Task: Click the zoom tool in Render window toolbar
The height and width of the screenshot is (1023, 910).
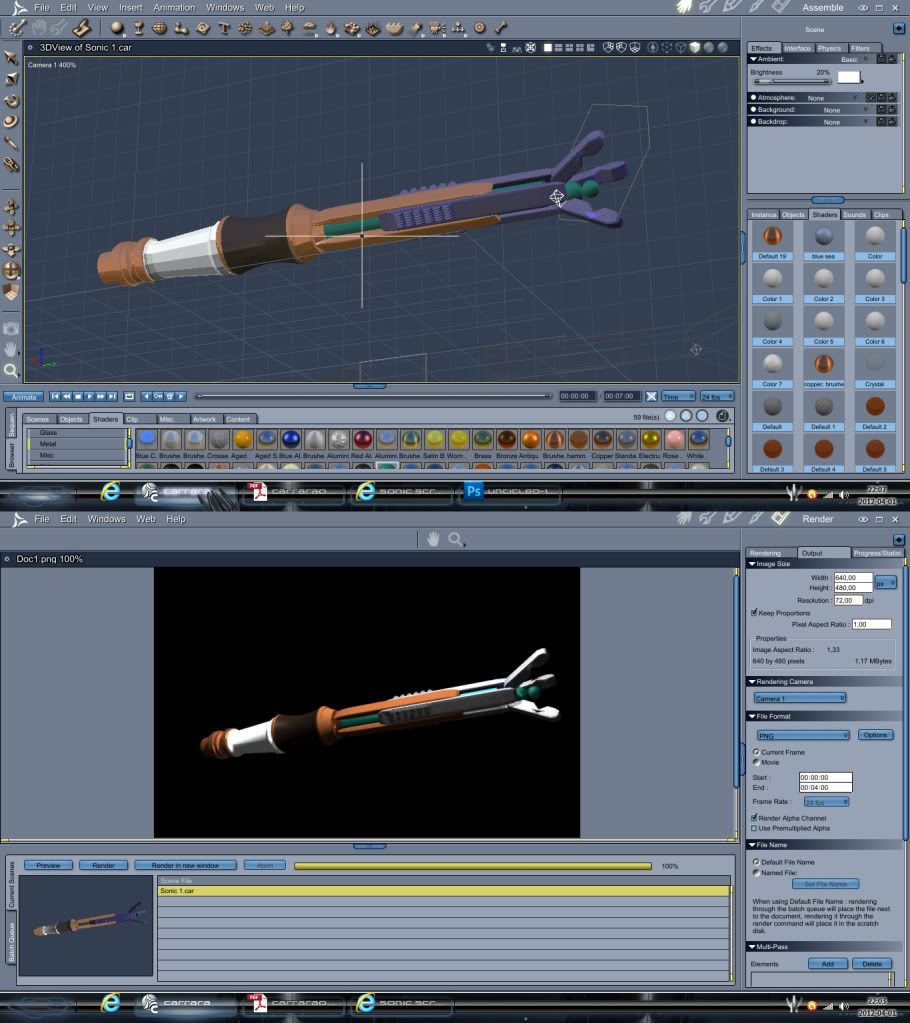Action: click(455, 539)
